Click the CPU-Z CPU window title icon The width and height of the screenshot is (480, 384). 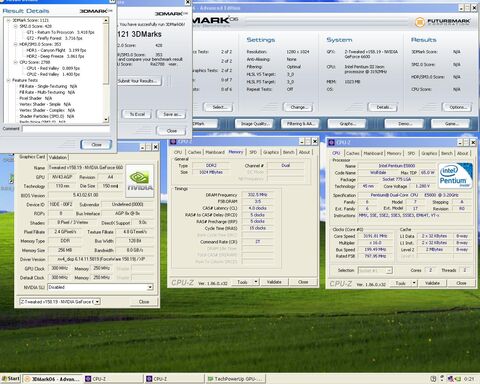(331, 142)
